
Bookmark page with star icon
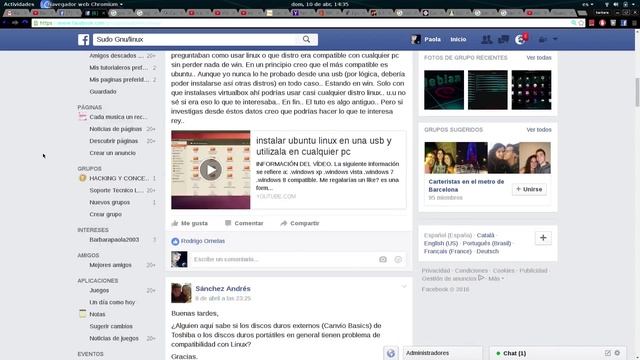[x=581, y=23]
